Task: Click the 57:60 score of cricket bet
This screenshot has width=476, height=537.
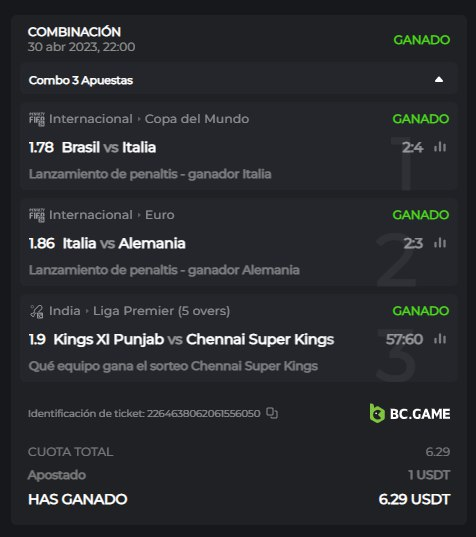Action: point(404,339)
